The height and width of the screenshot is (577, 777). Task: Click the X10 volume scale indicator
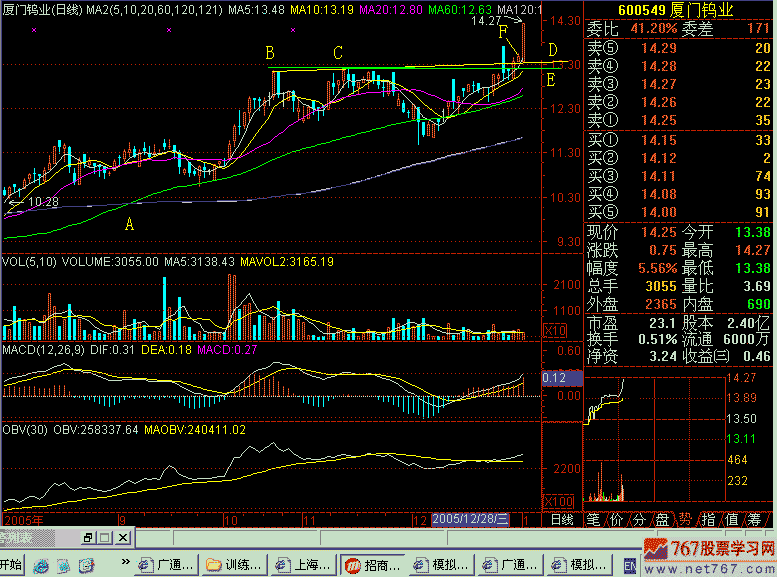click(x=555, y=331)
